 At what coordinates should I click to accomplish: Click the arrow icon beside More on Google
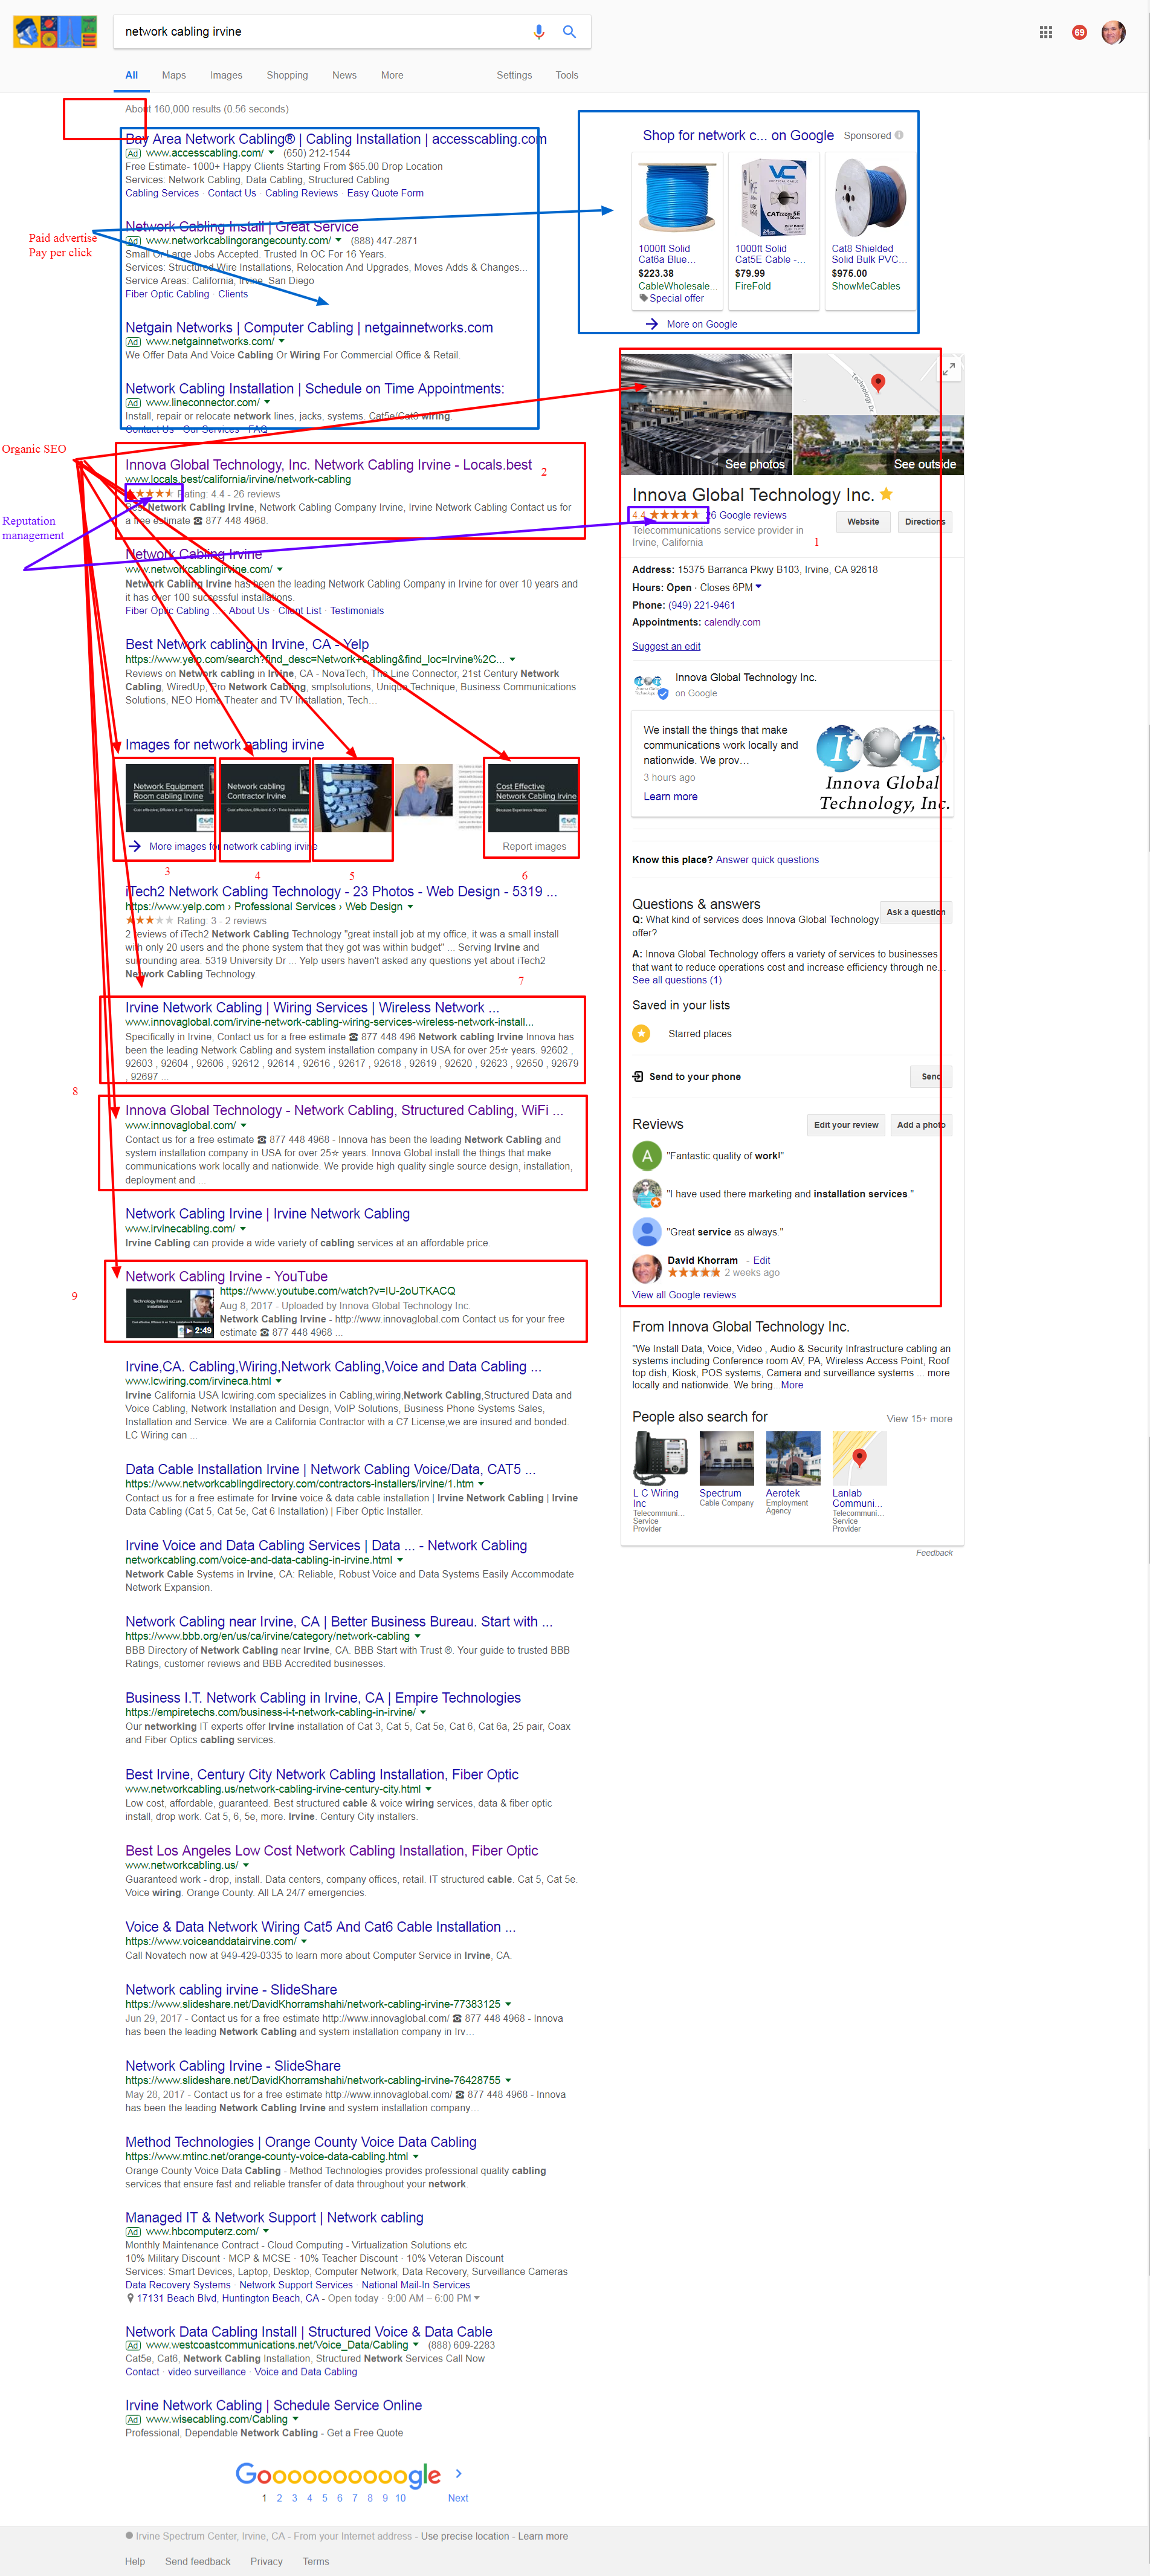[652, 324]
